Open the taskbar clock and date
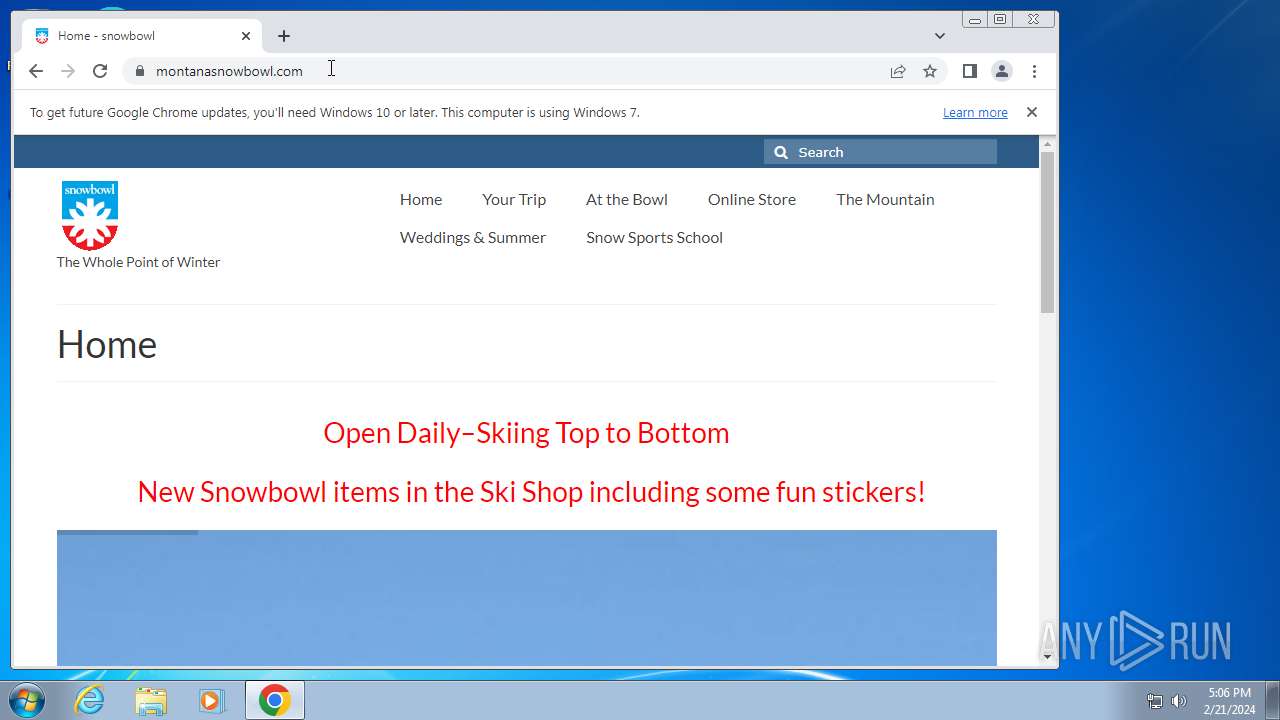The height and width of the screenshot is (720, 1280). click(1229, 701)
